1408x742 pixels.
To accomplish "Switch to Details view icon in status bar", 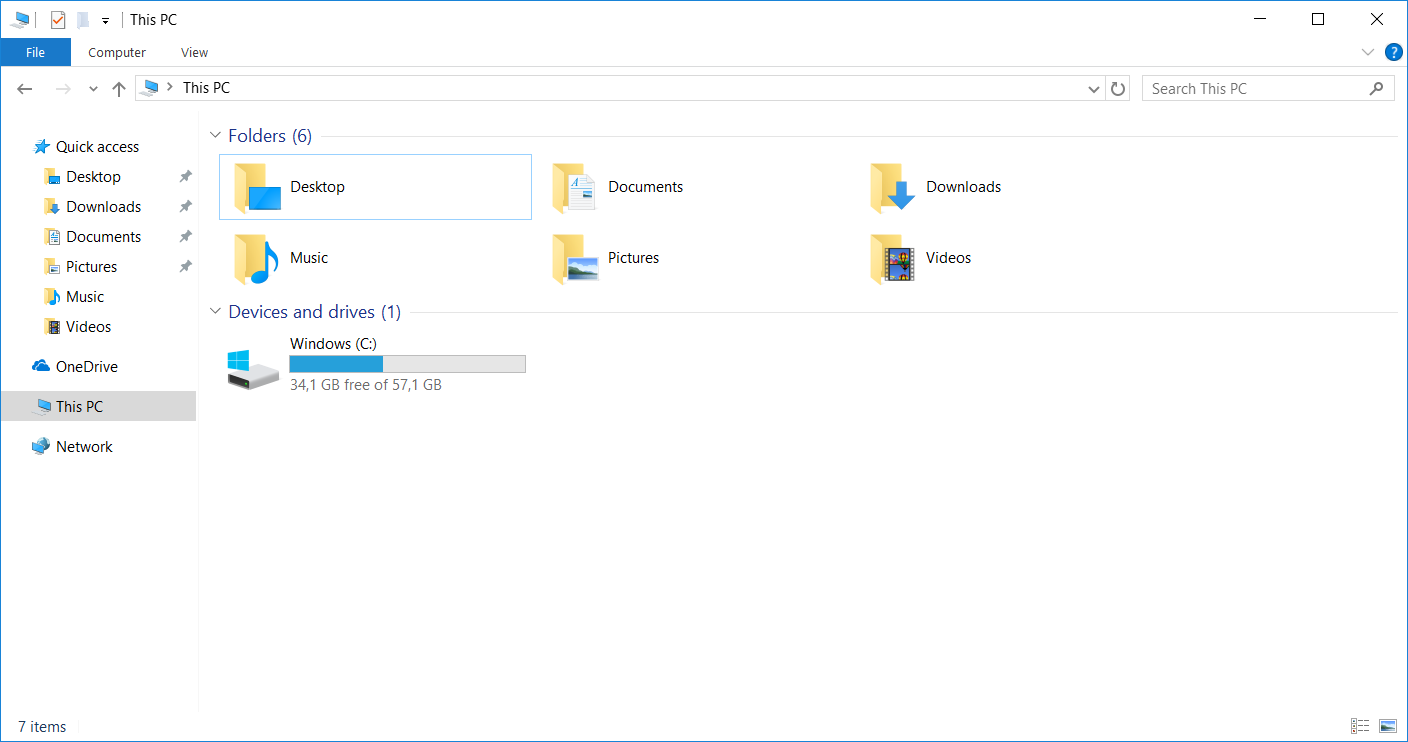I will (1360, 726).
